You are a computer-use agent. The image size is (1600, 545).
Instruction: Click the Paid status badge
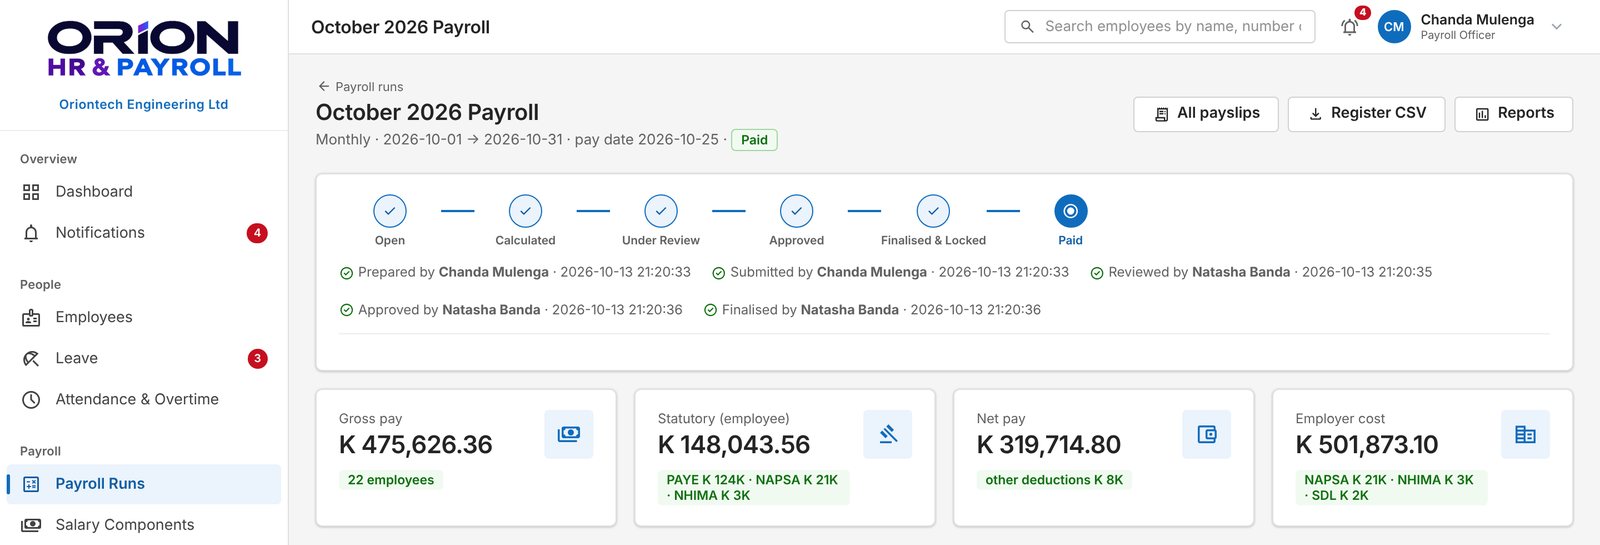point(755,140)
